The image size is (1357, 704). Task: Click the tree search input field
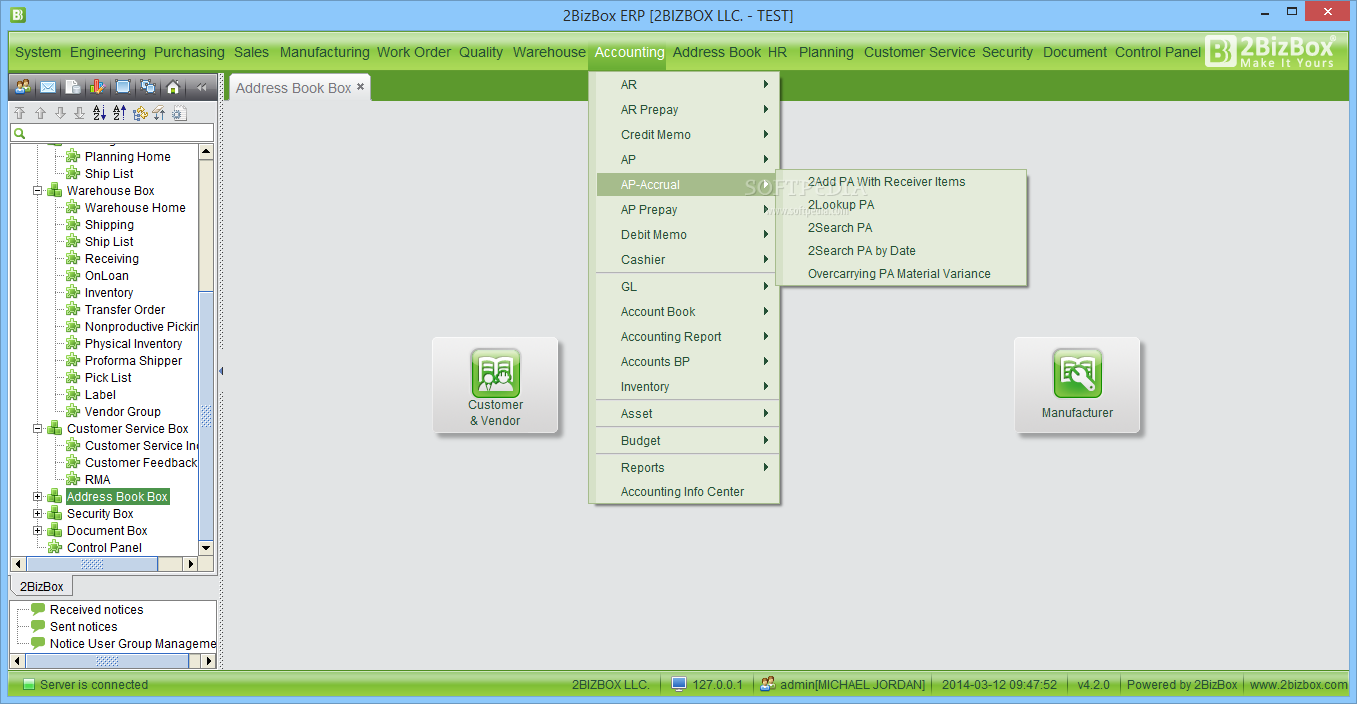click(x=112, y=133)
